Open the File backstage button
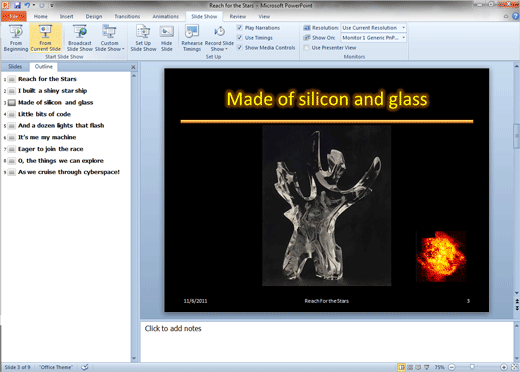Viewport: 520px width, 372px height. pyautogui.click(x=14, y=16)
